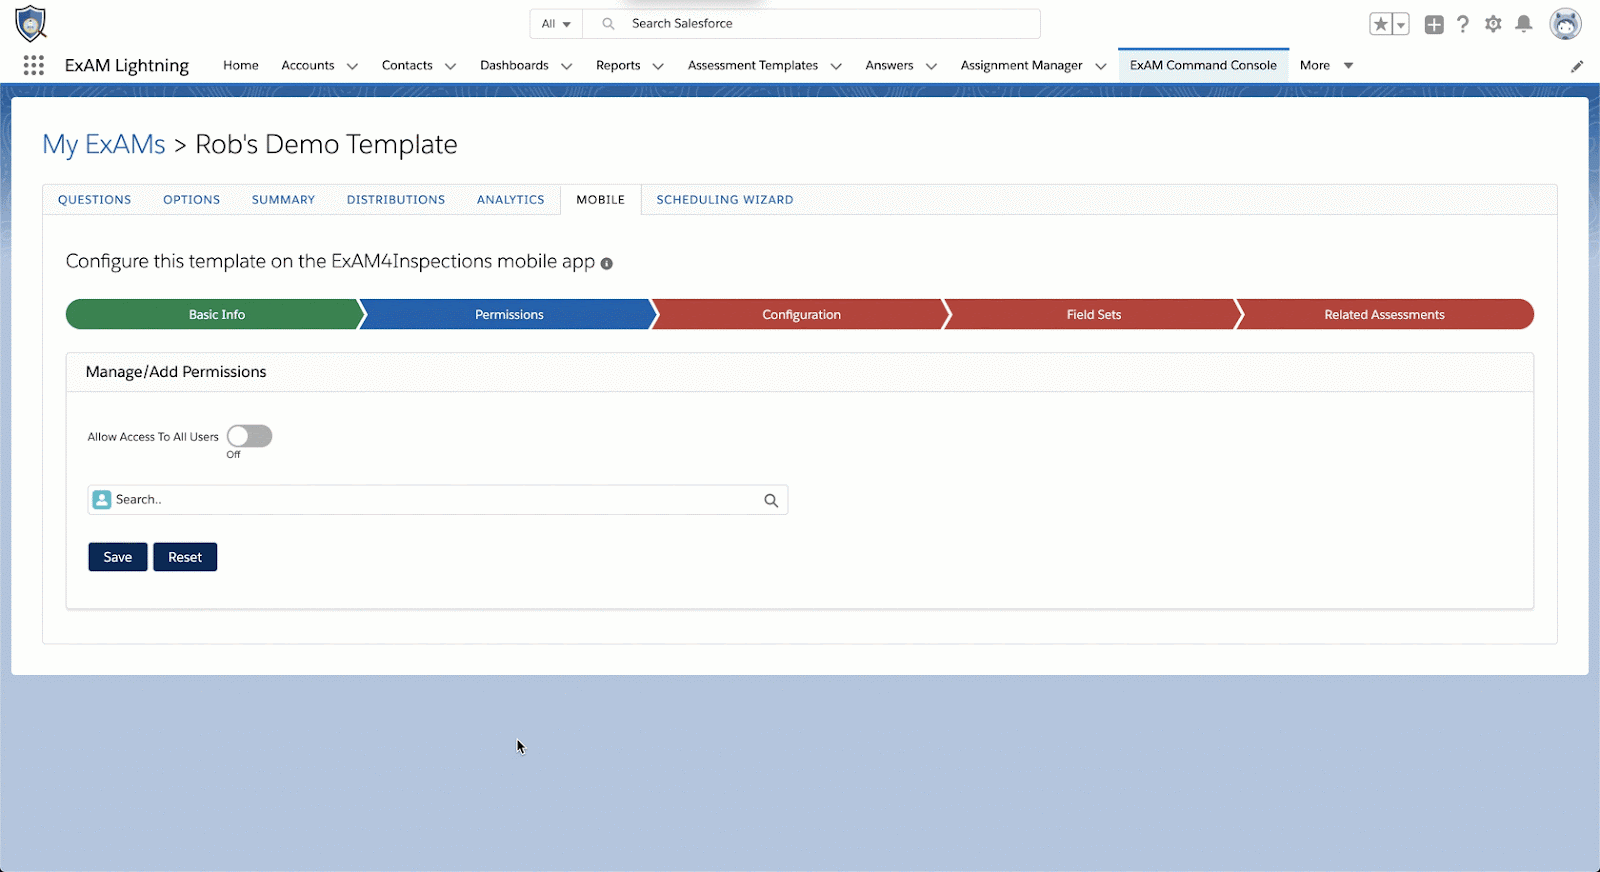
Task: Switch to the QUESTIONS tab
Action: tap(94, 200)
